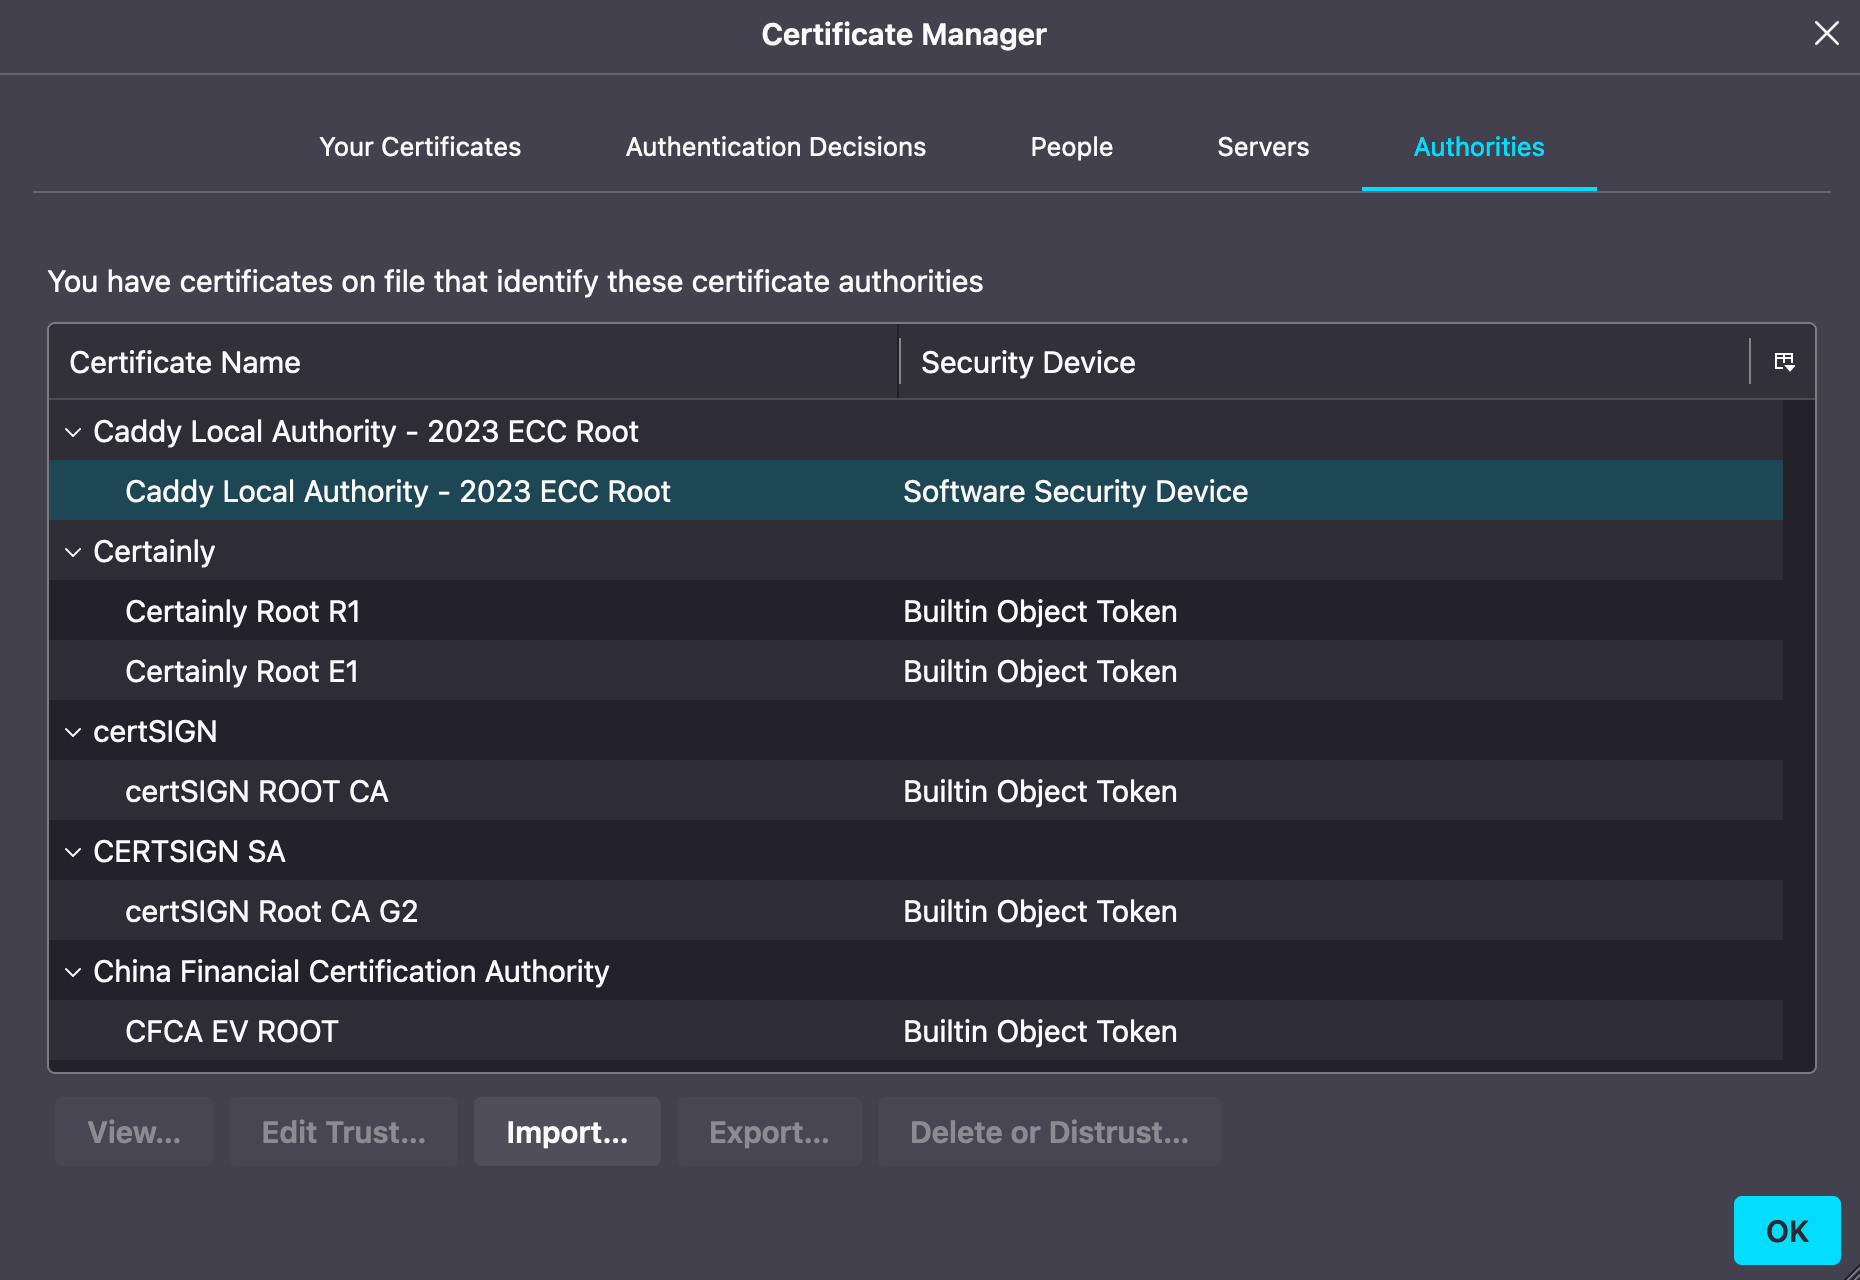Sort by Security Device column header
The width and height of the screenshot is (1860, 1280).
tap(1028, 362)
